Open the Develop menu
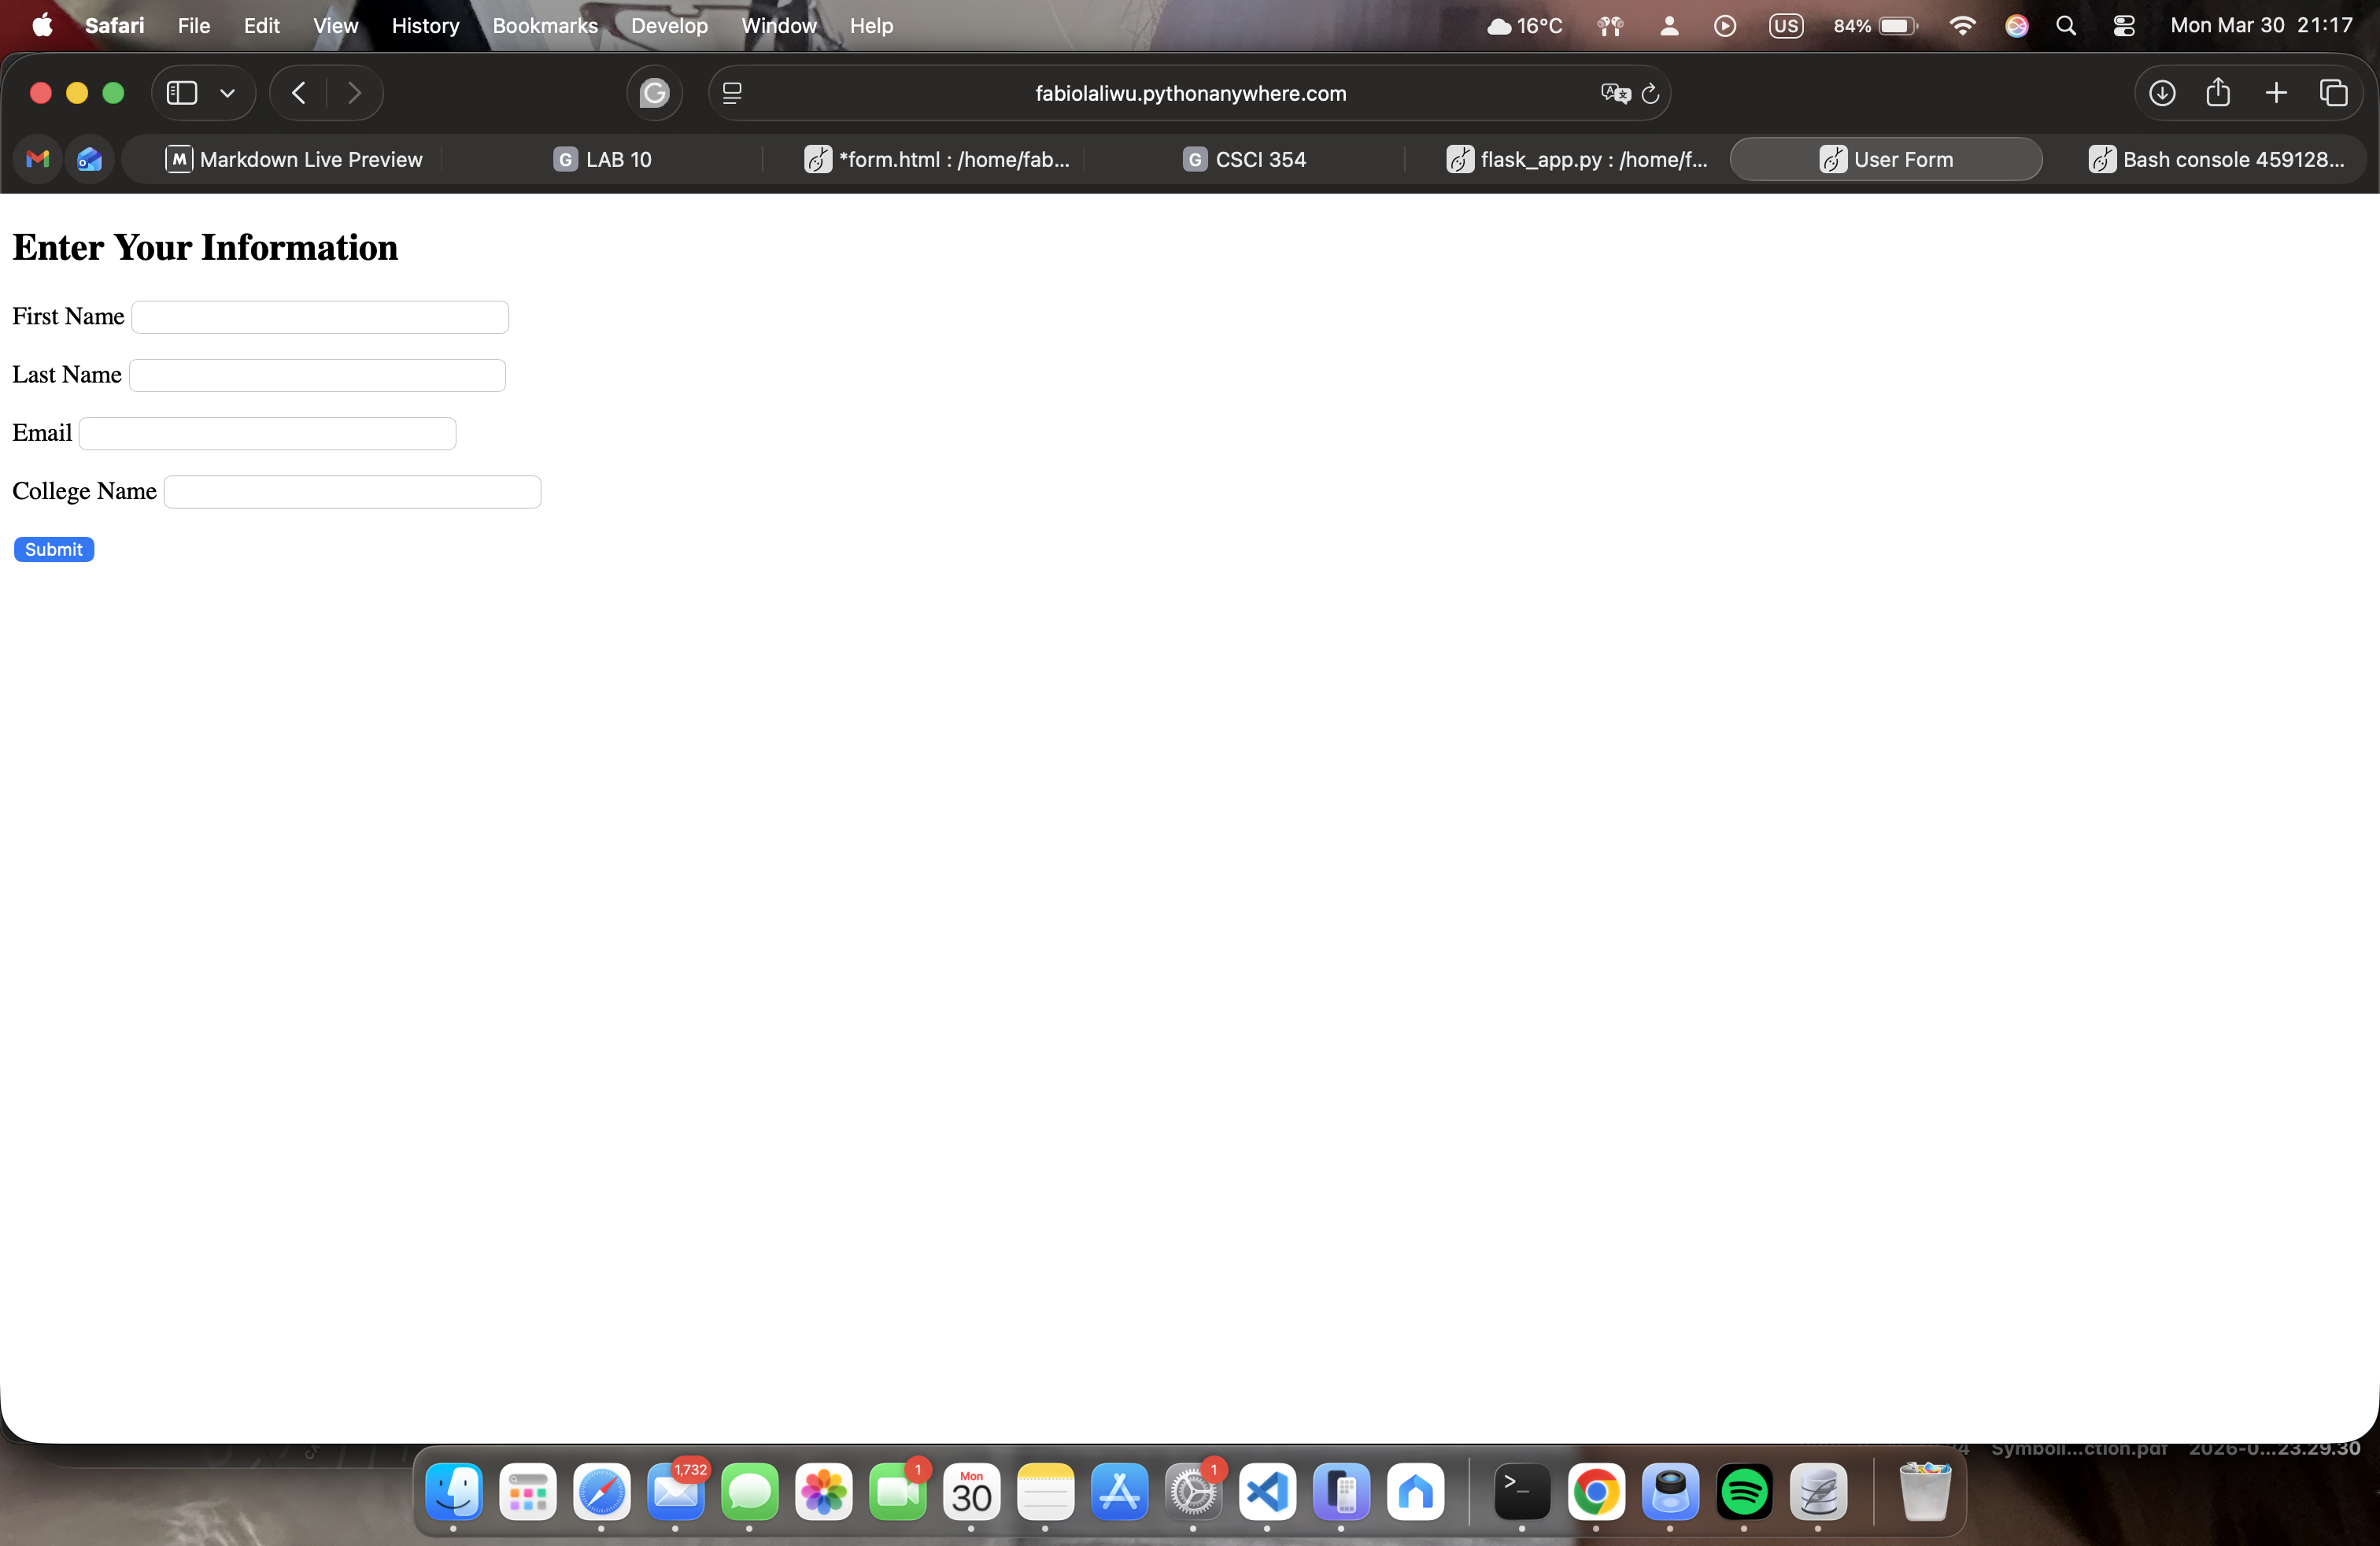The height and width of the screenshot is (1546, 2380). click(x=669, y=25)
